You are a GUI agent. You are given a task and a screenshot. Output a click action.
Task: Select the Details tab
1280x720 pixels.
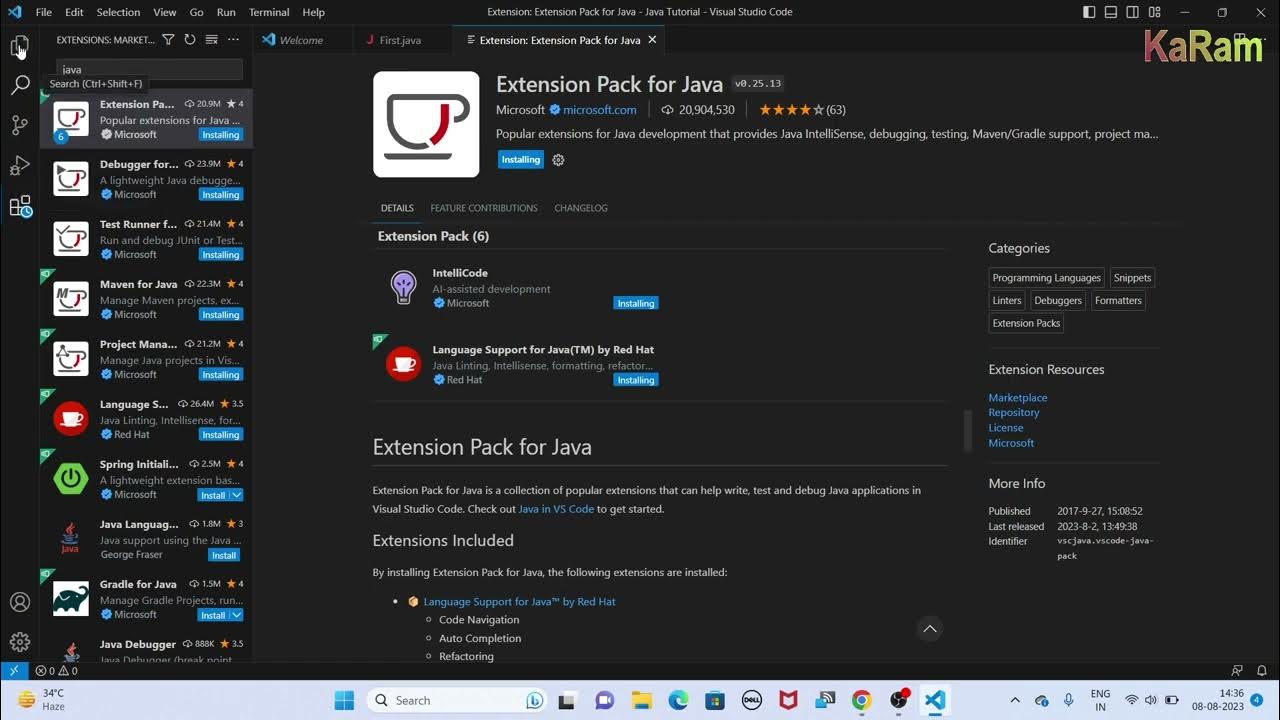click(x=397, y=208)
